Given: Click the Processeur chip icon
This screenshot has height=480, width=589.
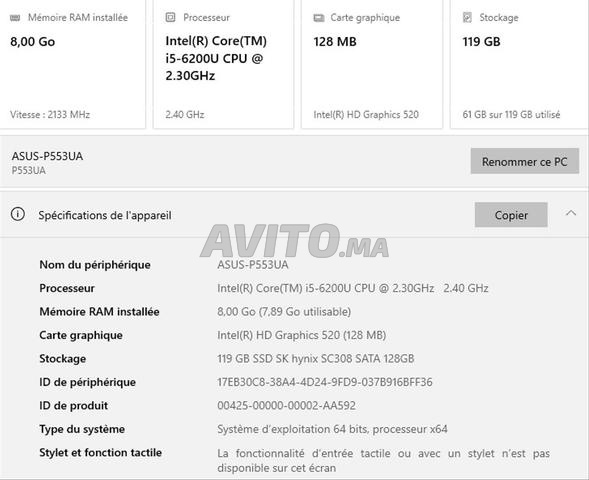Looking at the screenshot, I should [170, 17].
